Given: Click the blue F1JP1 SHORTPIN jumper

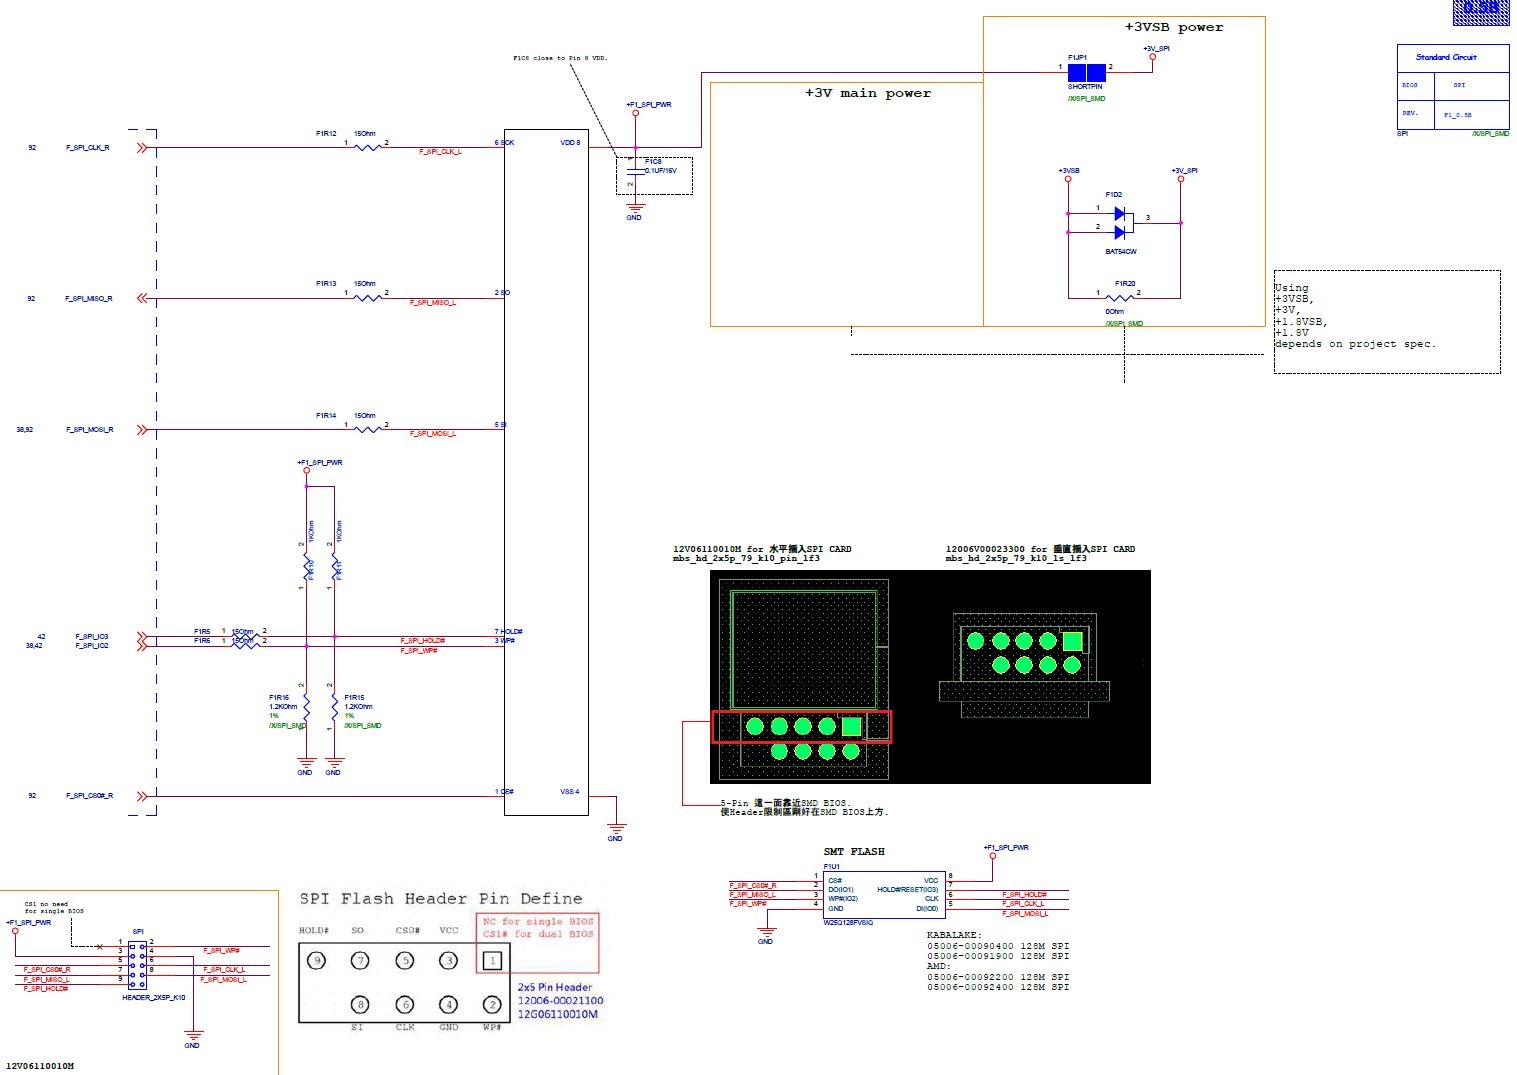Looking at the screenshot, I should click(1086, 72).
